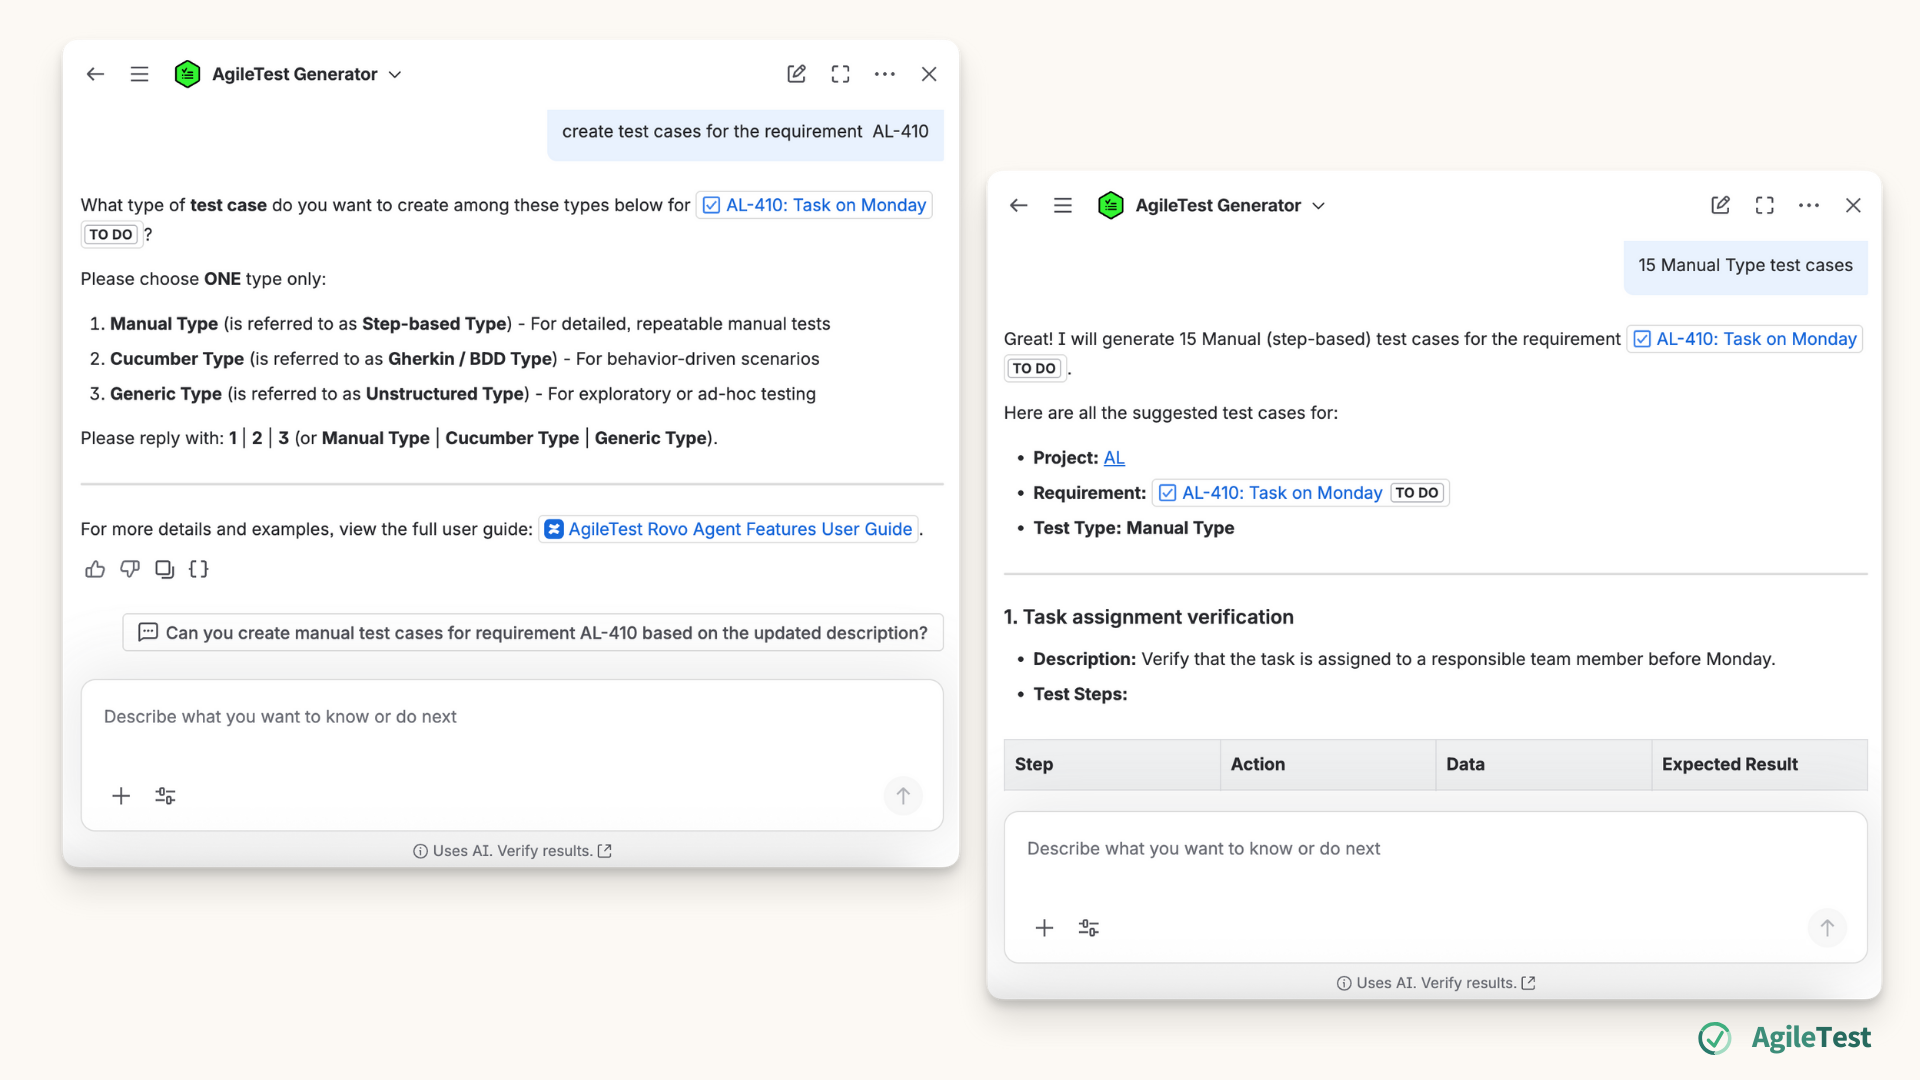The image size is (1920, 1080).
Task: Click the suggested manual test cases prompt
Action: pyautogui.click(x=532, y=632)
